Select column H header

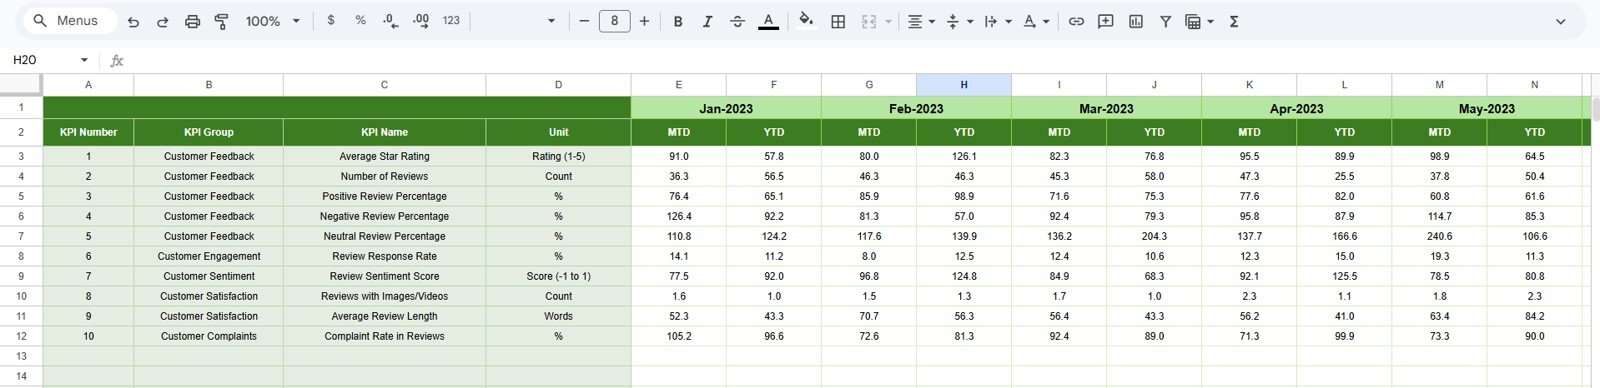click(964, 85)
